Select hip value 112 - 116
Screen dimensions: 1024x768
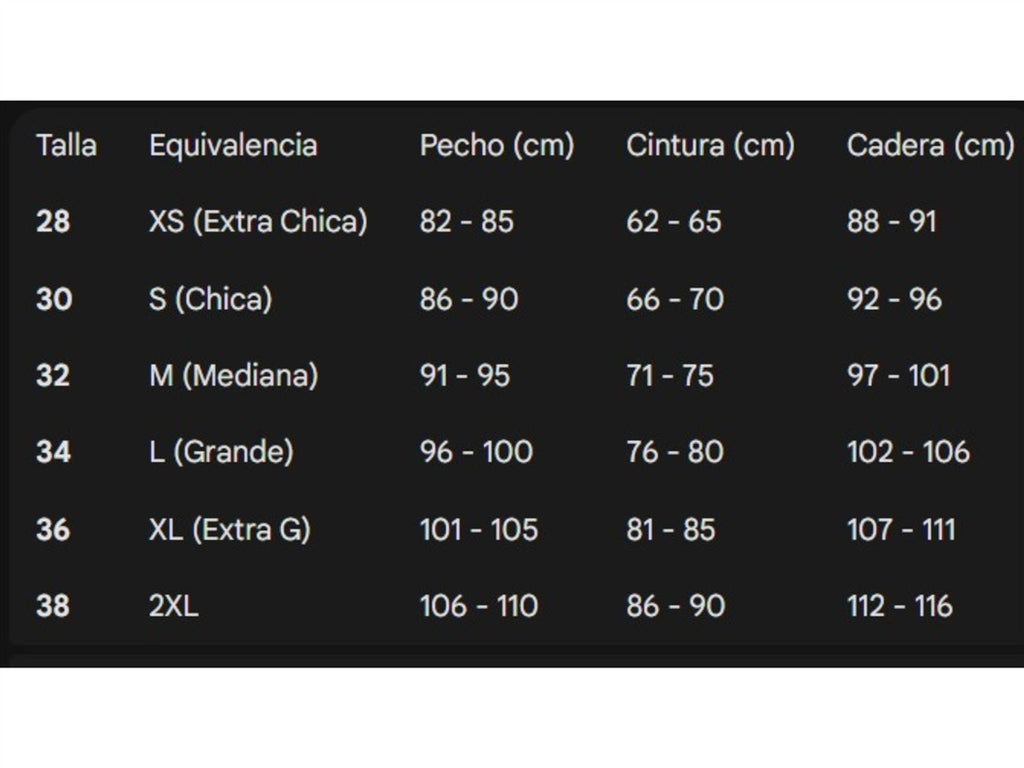tap(900, 606)
